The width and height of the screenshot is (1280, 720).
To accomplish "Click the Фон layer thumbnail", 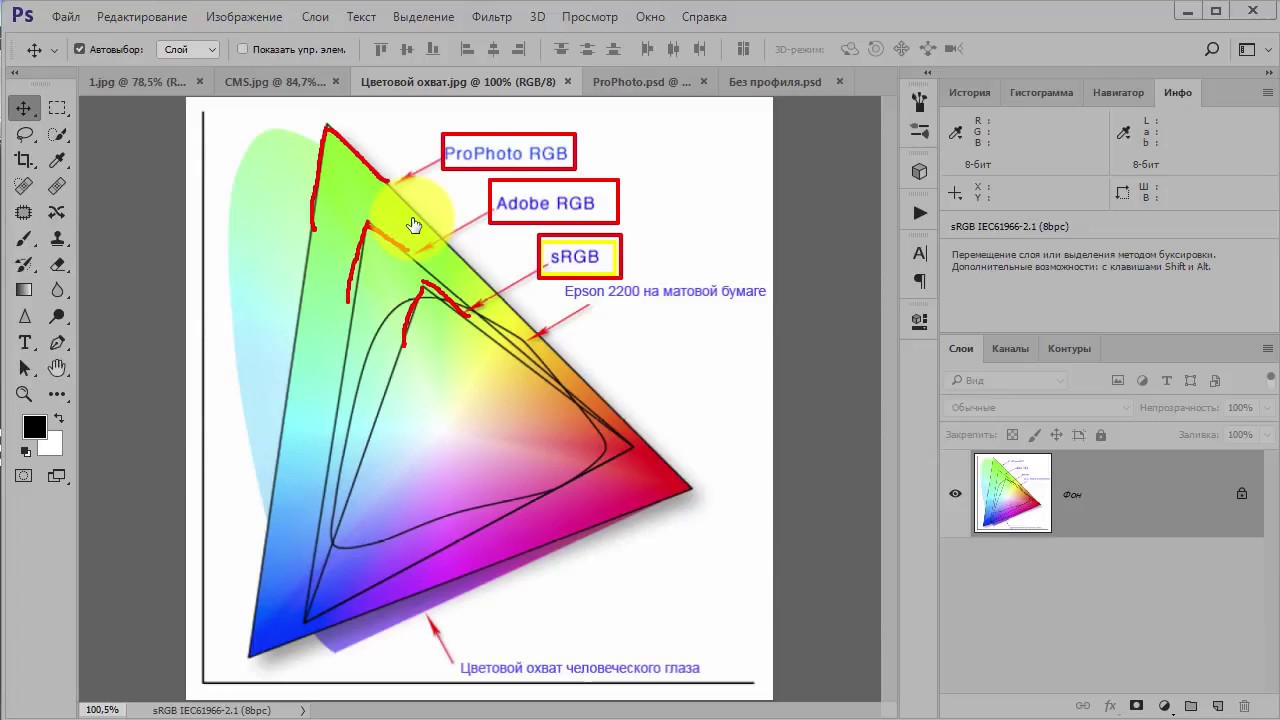I will pyautogui.click(x=1013, y=493).
